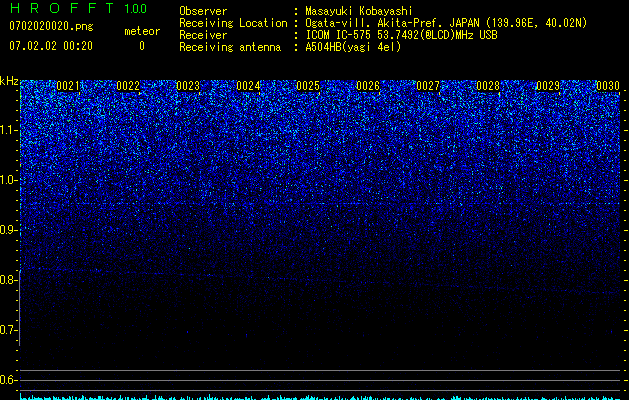Screen dimensions: 629x400
Task: Click the Receiving Location label
Action: pyautogui.click(x=233, y=24)
